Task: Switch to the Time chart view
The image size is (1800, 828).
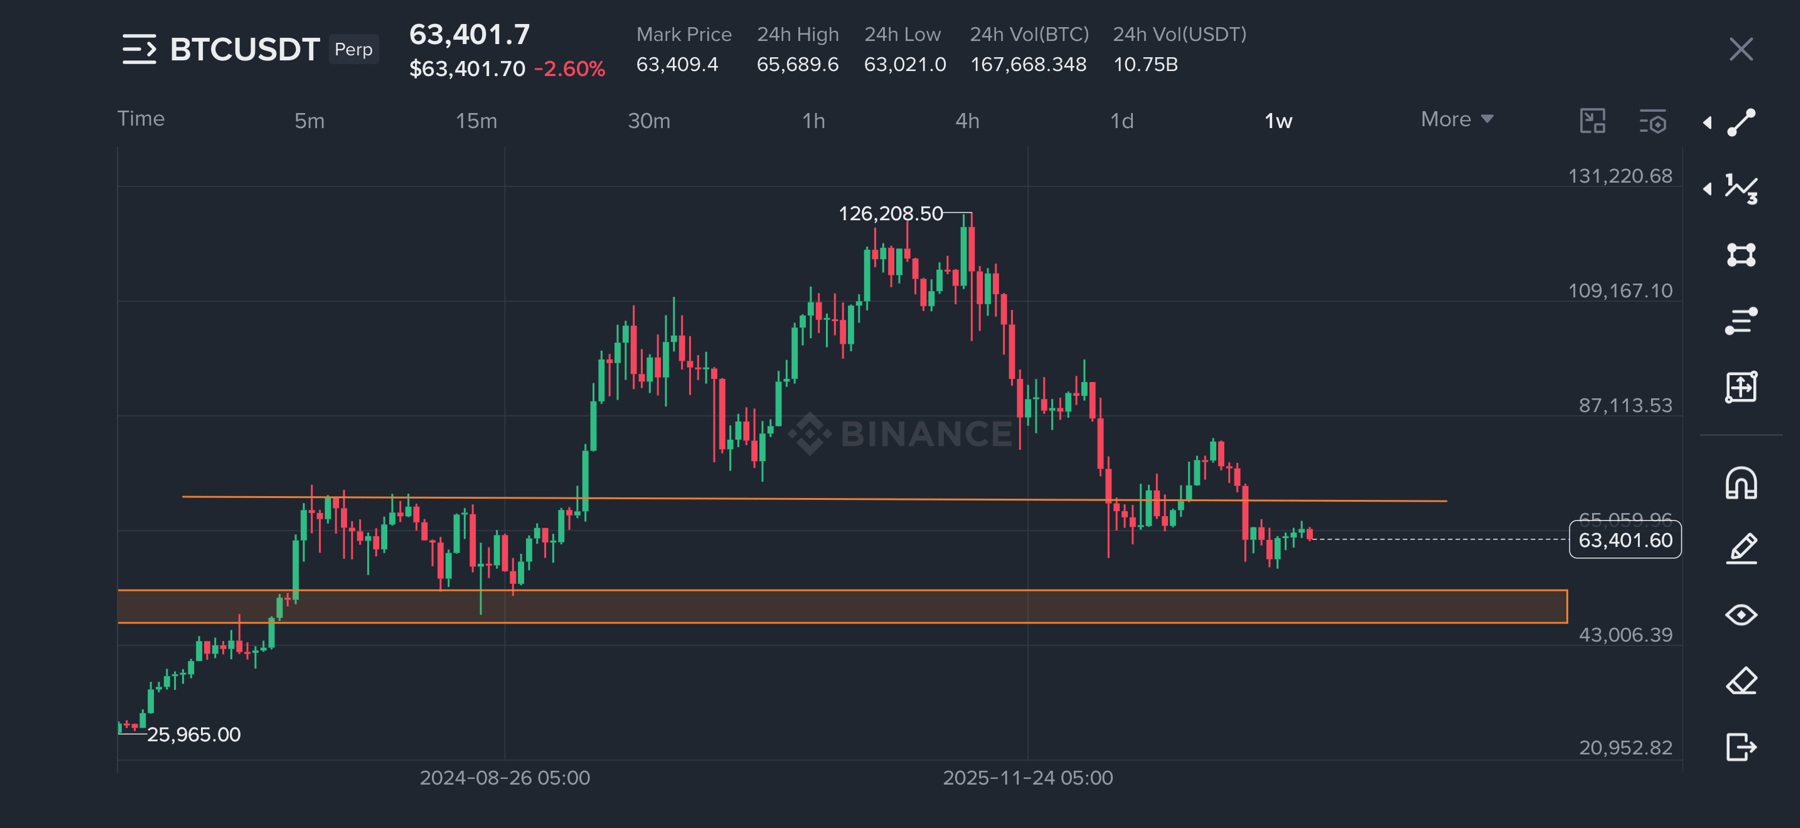Action: [141, 118]
